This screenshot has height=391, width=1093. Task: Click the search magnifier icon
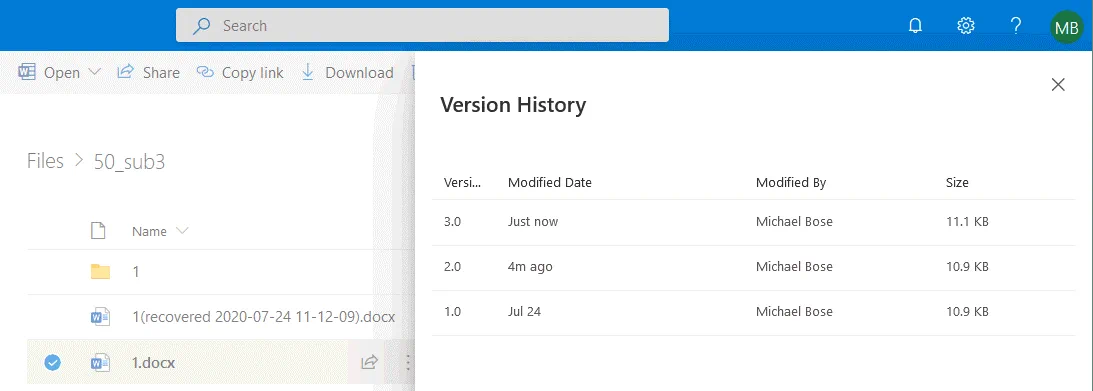coord(201,26)
